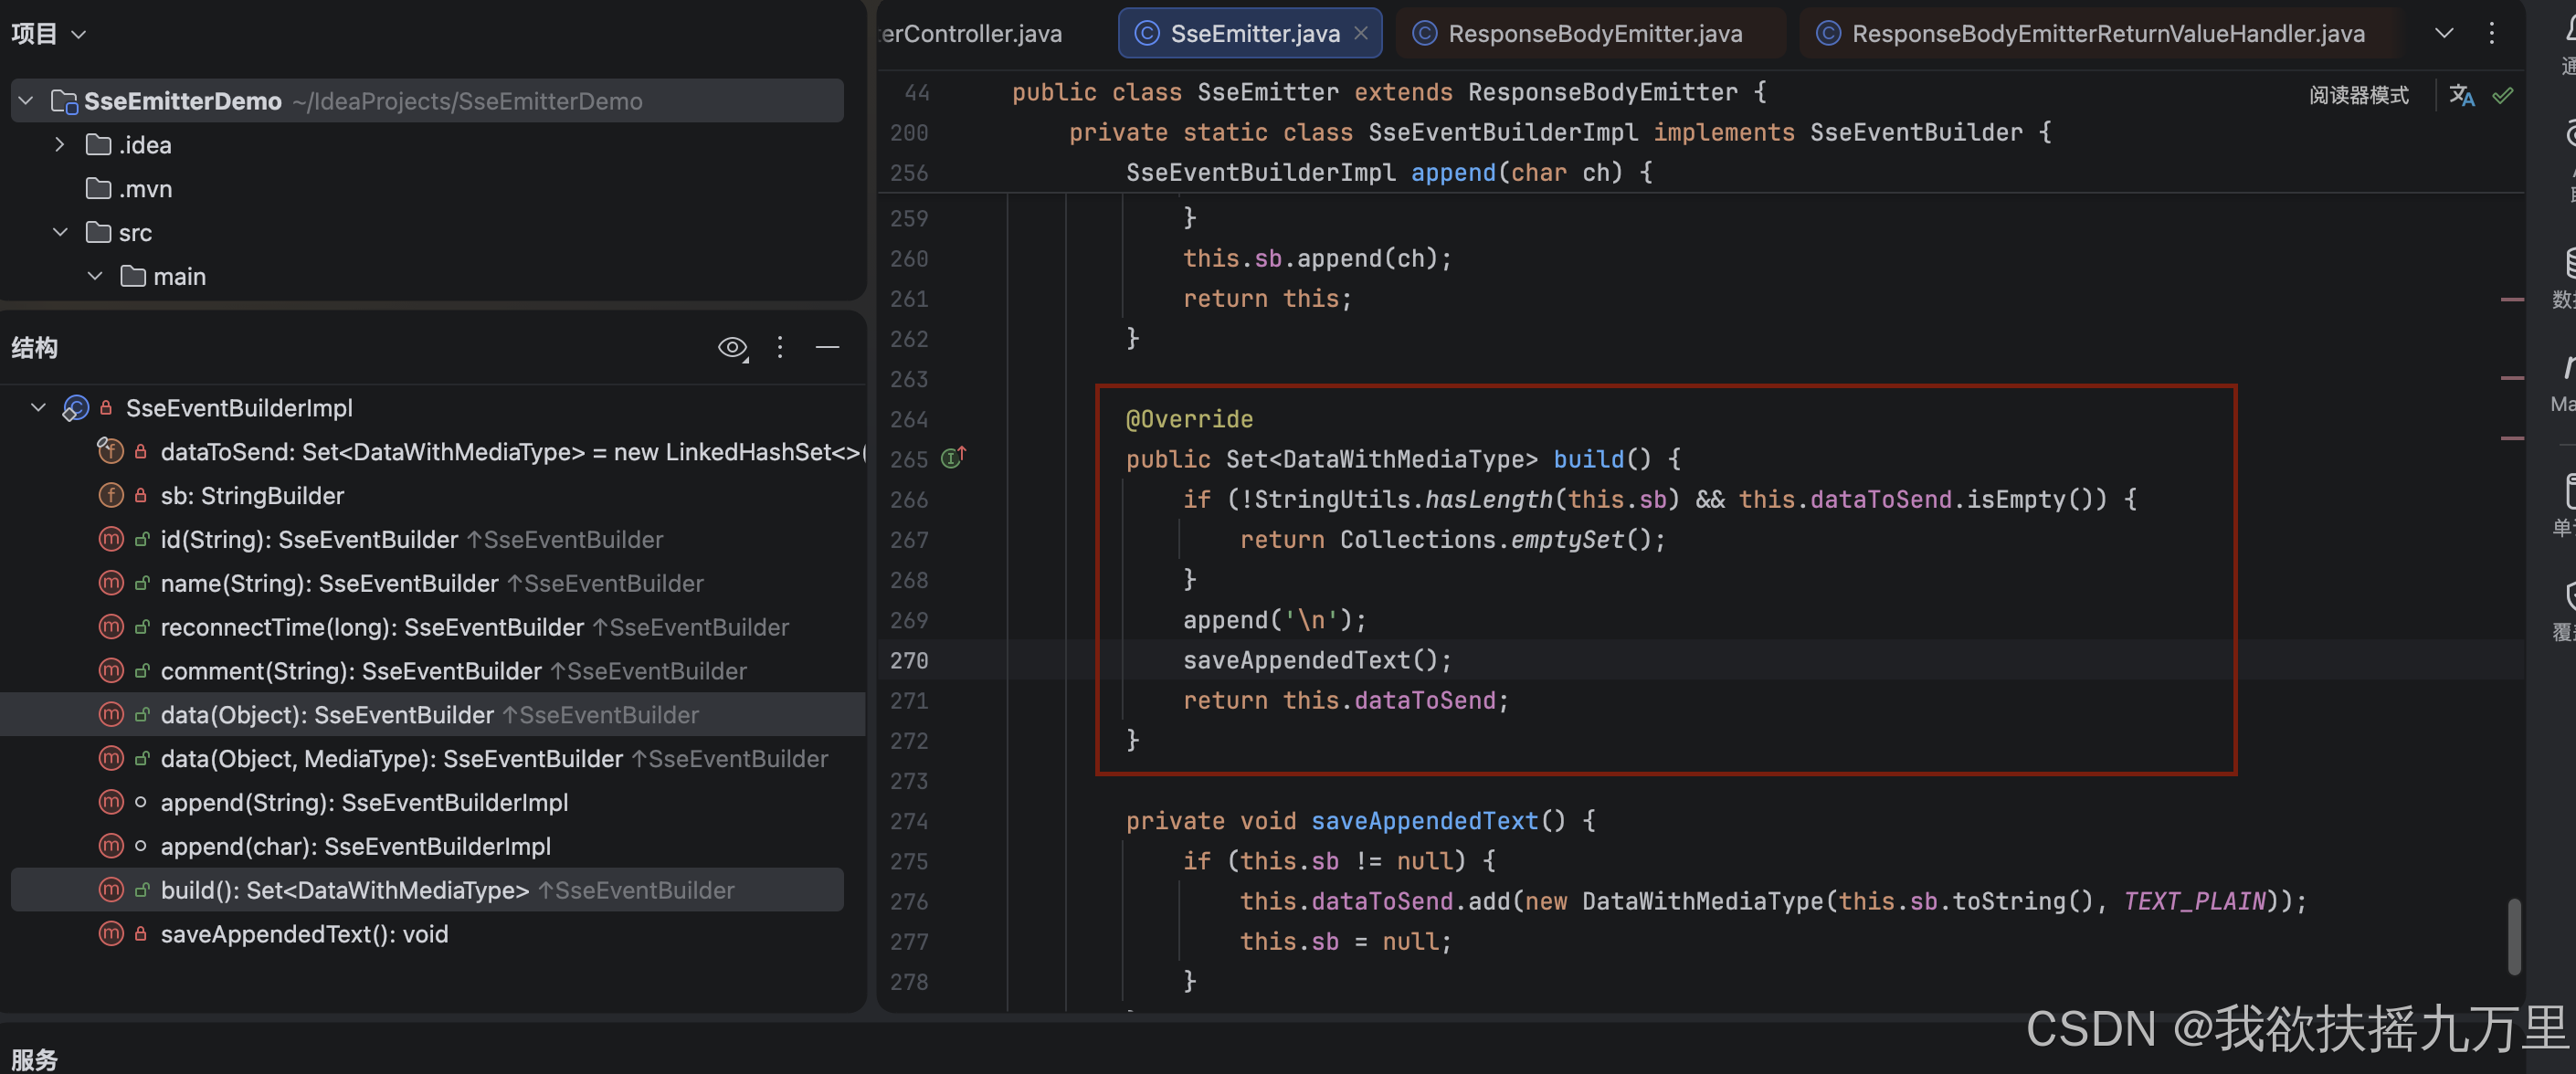Click the implements-method gutter icon at line 265
The image size is (2576, 1074).
(x=953, y=458)
